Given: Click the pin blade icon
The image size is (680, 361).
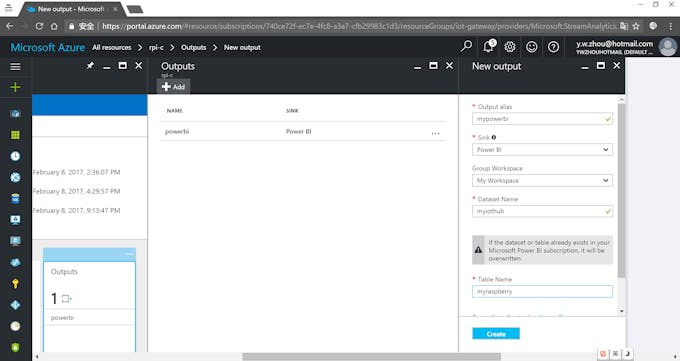Looking at the screenshot, I should click(90, 66).
